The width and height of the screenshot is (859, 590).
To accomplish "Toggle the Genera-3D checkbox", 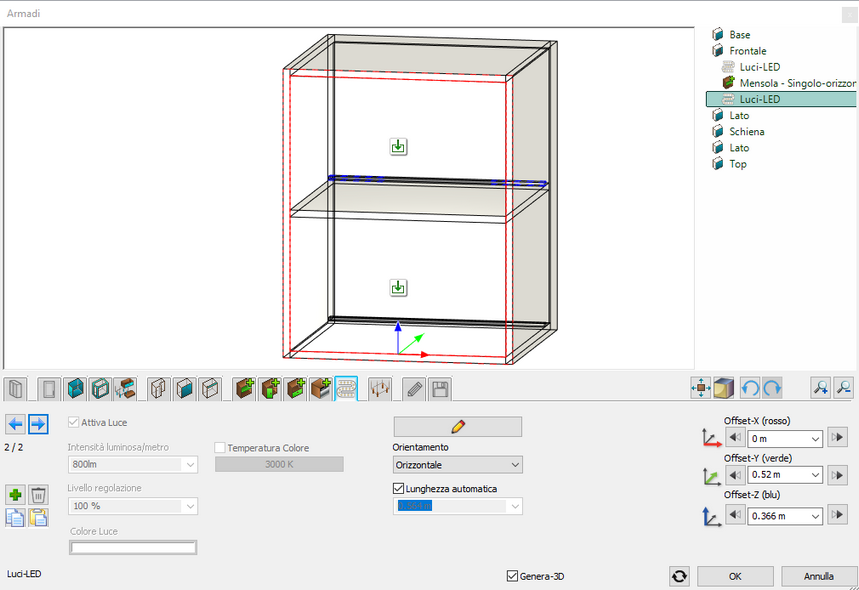I will (512, 576).
